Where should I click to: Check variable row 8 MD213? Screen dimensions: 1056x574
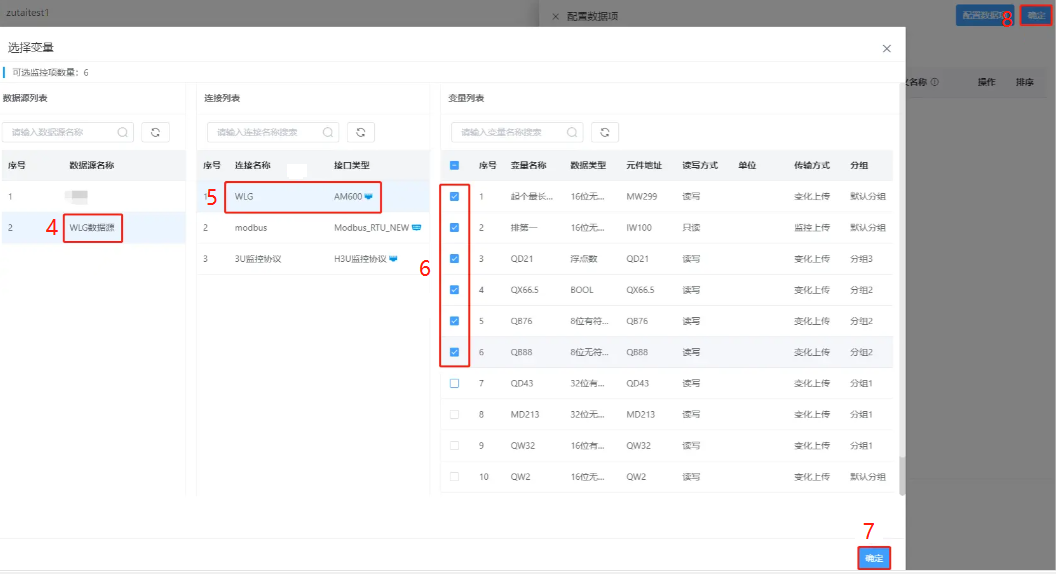point(455,414)
